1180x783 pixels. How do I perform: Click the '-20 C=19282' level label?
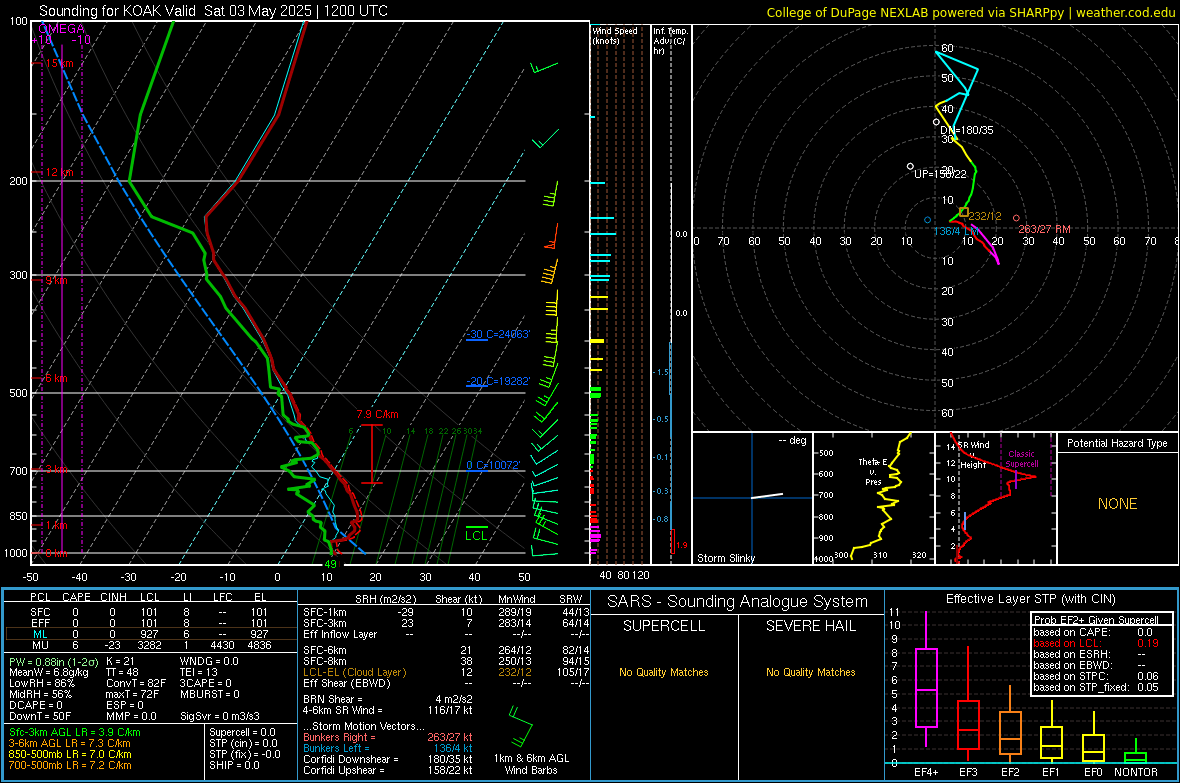point(497,381)
